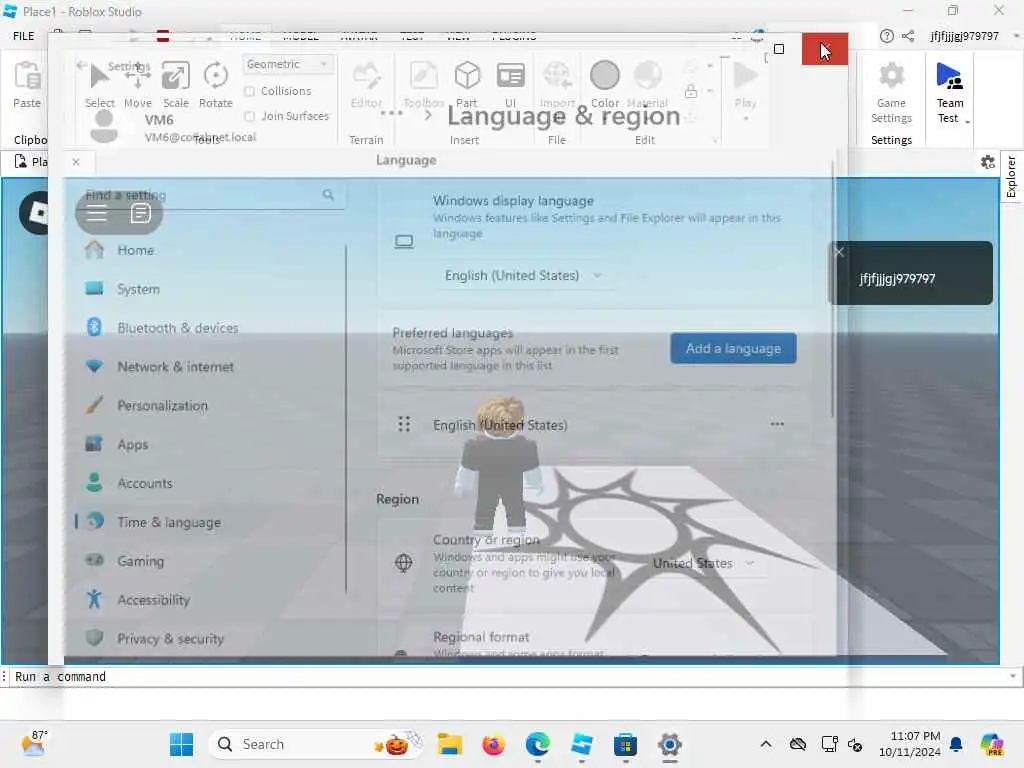Open the Geometric snapping mode dropdown
Image resolution: width=1024 pixels, height=768 pixels.
tap(288, 64)
